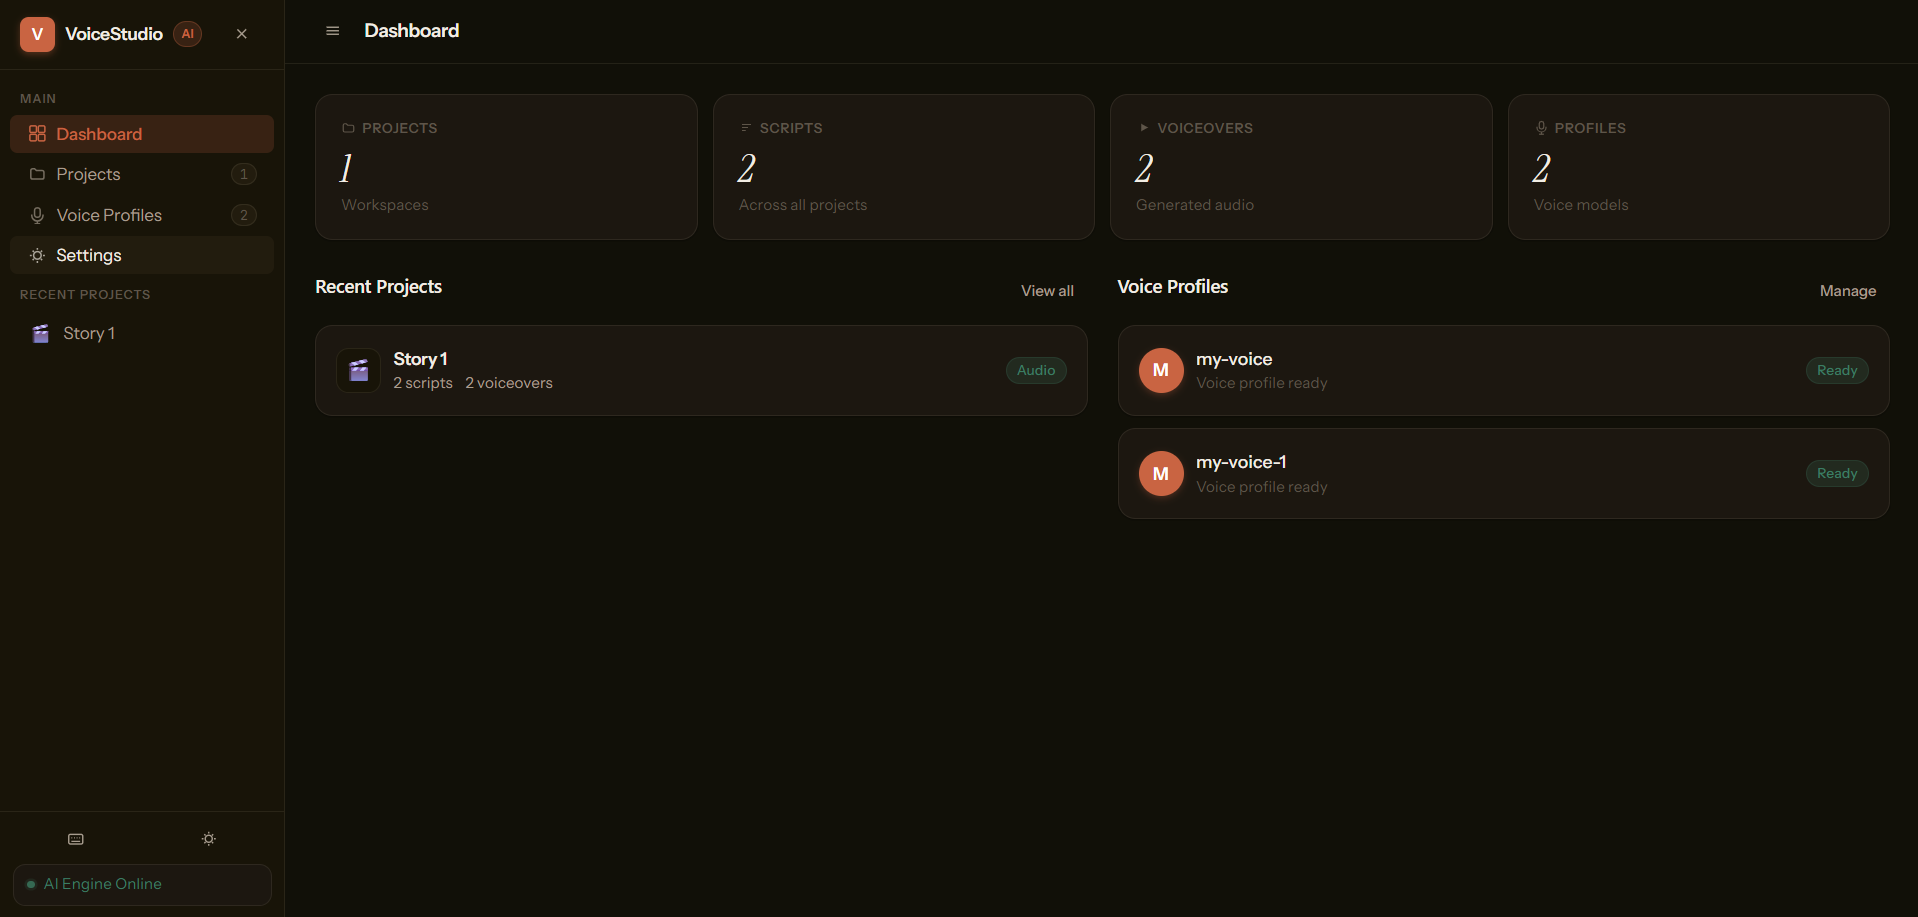The height and width of the screenshot is (917, 1918).
Task: Click the Audio tag on Story 1
Action: [x=1036, y=370]
